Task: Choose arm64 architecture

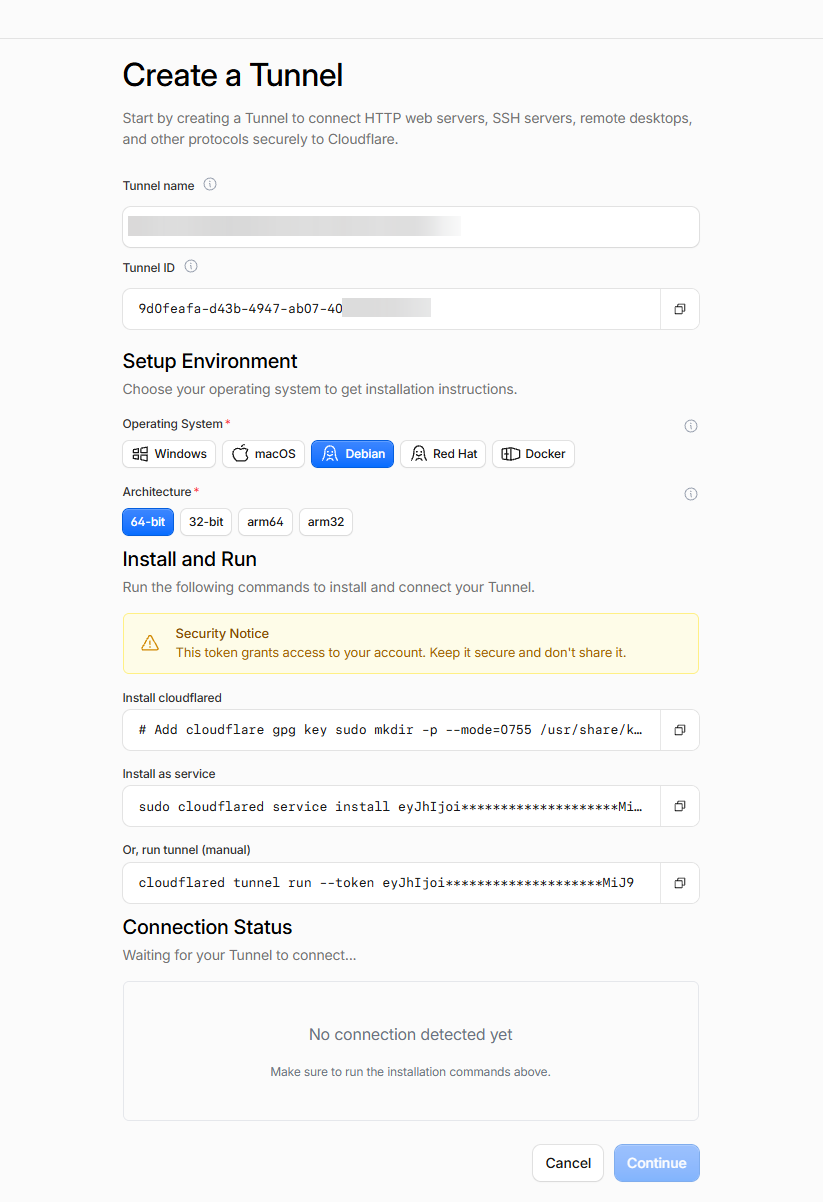Action: [x=266, y=522]
